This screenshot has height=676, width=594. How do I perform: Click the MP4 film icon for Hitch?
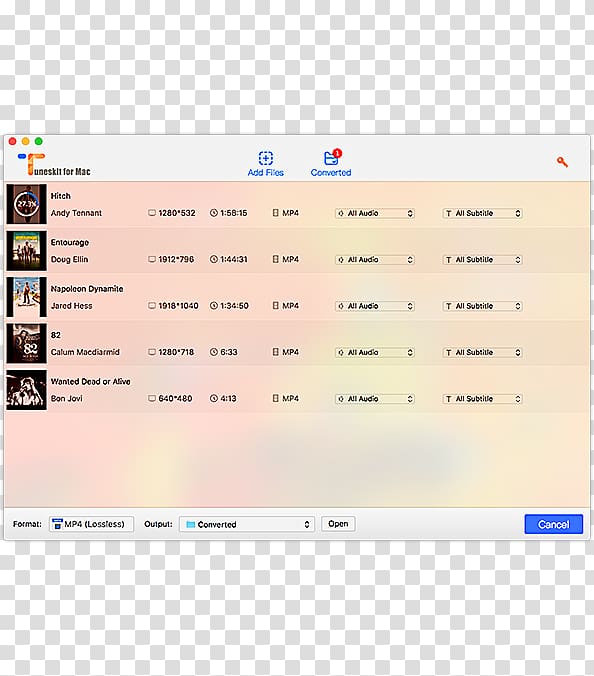[x=275, y=213]
